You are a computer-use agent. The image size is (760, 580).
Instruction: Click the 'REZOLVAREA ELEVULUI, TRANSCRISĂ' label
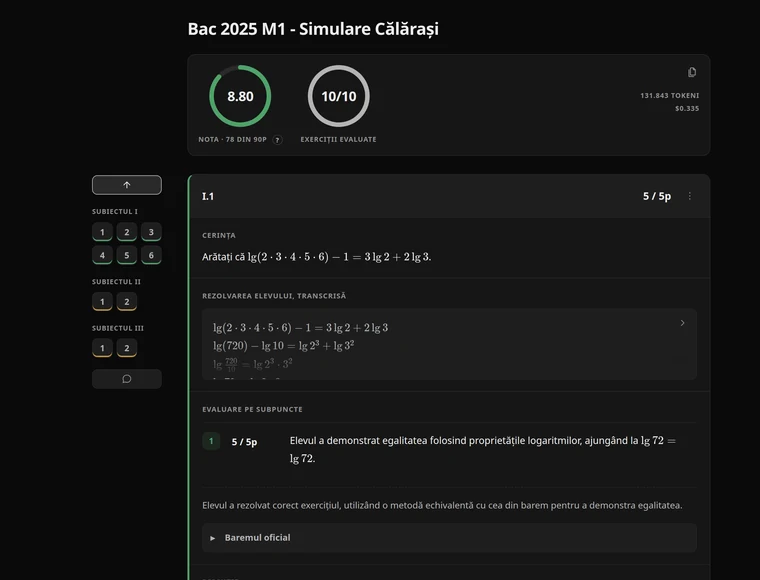pos(274,296)
